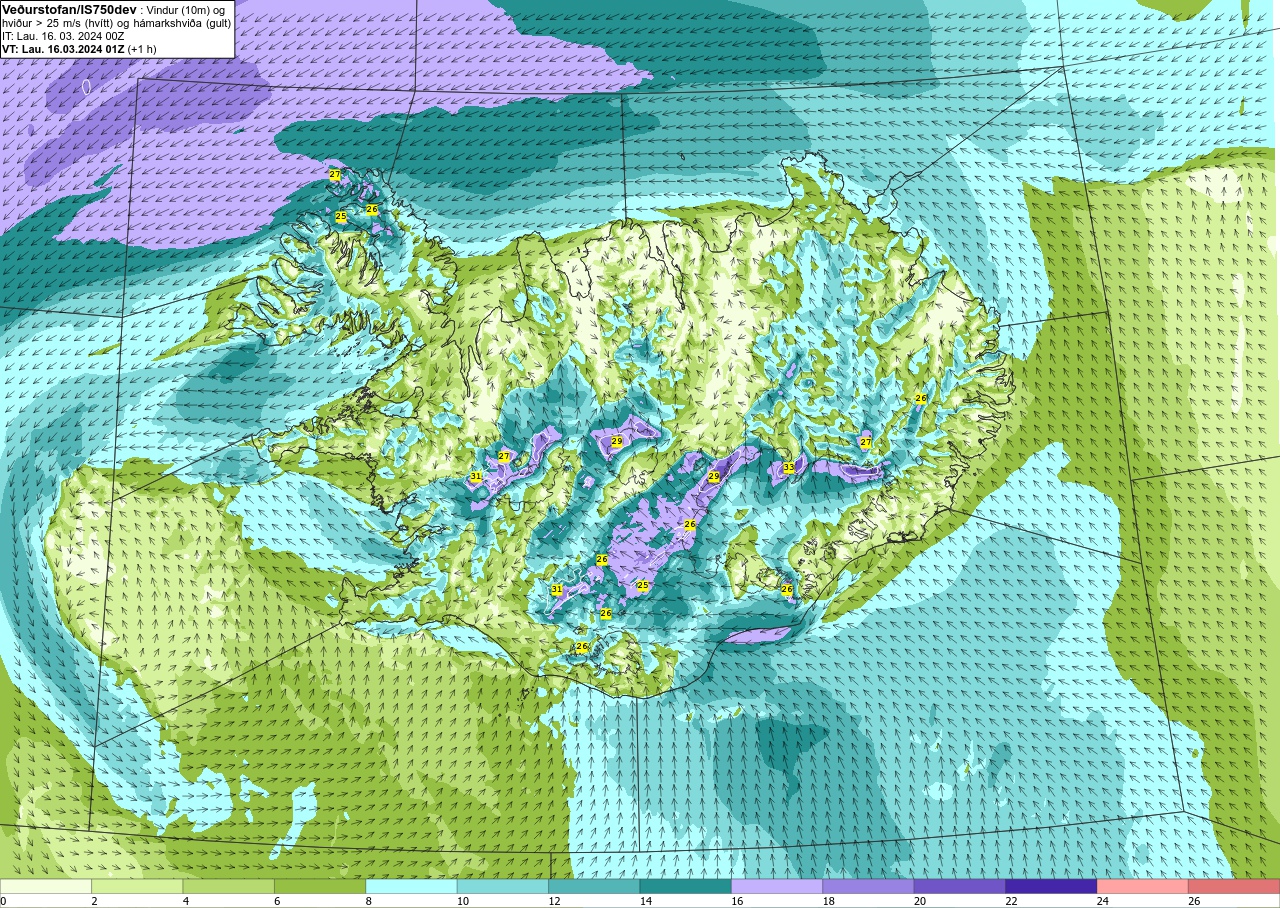Click the legend scale number "18"
Image resolution: width=1280 pixels, height=908 pixels.
[828, 901]
